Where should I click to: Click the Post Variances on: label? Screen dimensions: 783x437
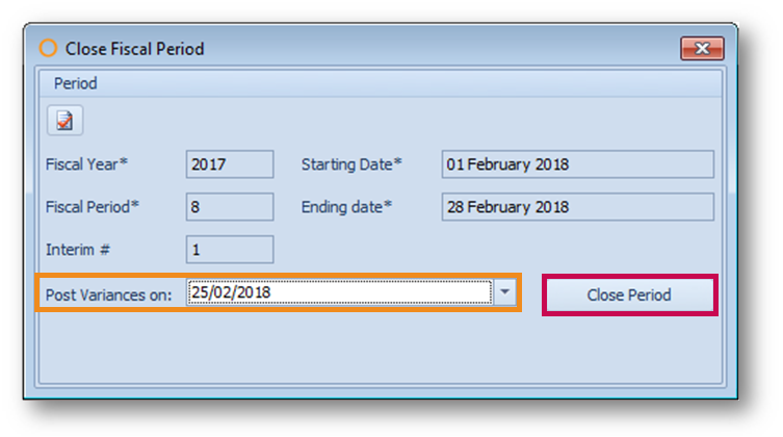click(x=109, y=295)
